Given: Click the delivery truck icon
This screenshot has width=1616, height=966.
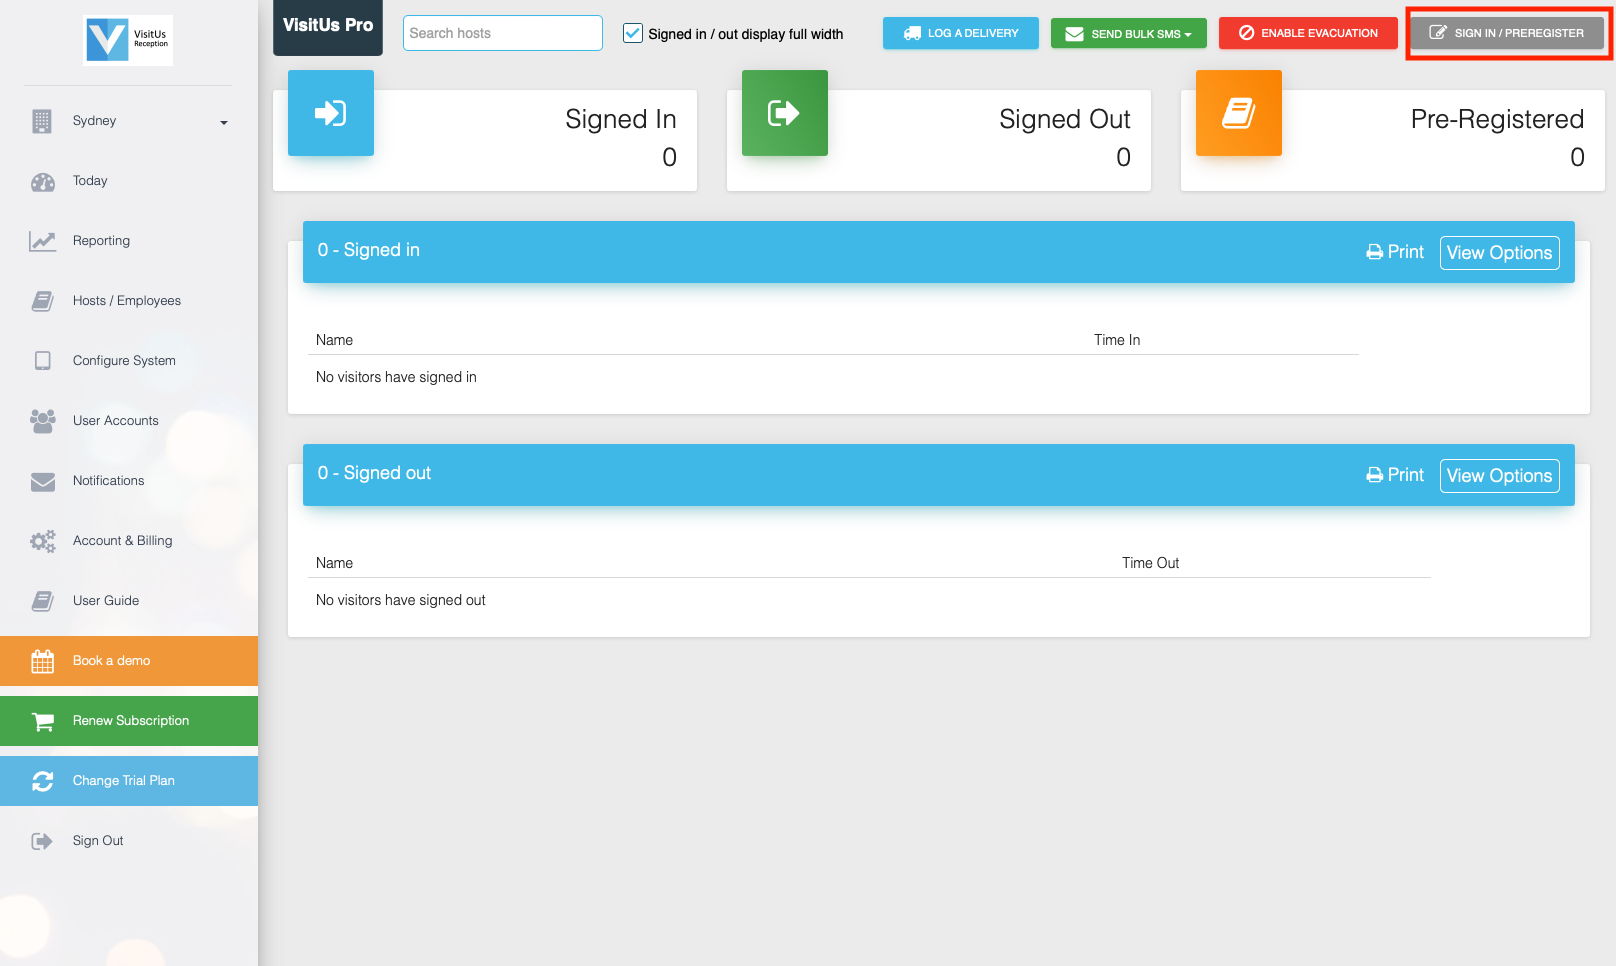Looking at the screenshot, I should [x=912, y=33].
